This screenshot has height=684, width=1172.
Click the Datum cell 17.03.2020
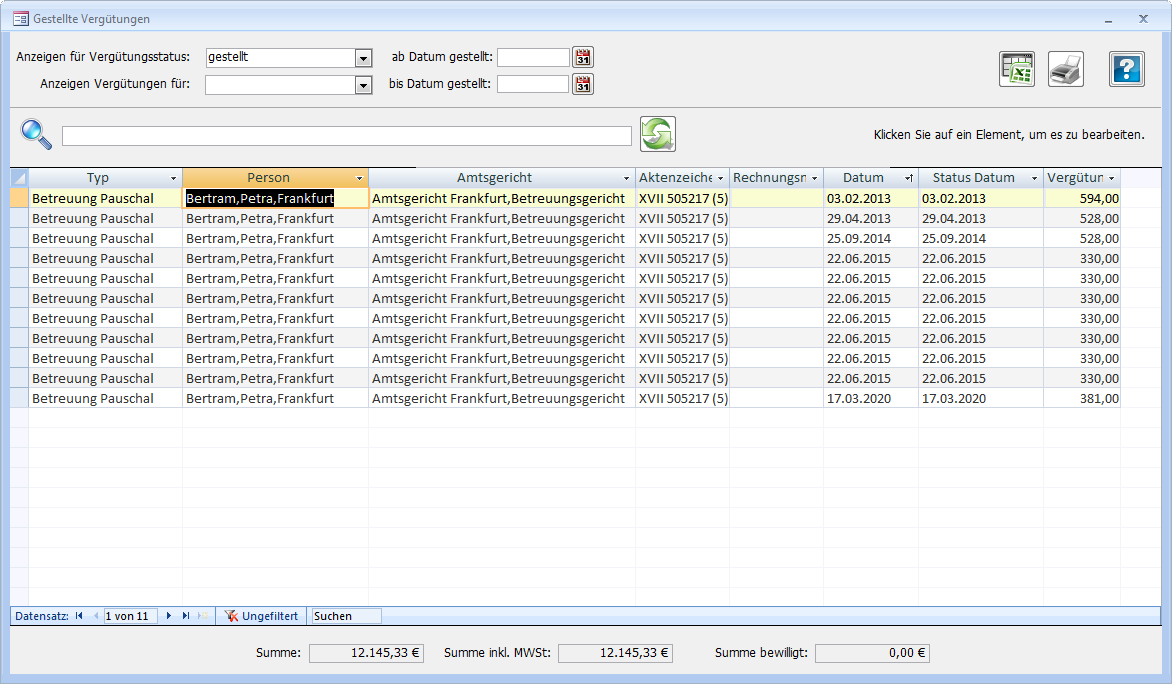coord(871,398)
